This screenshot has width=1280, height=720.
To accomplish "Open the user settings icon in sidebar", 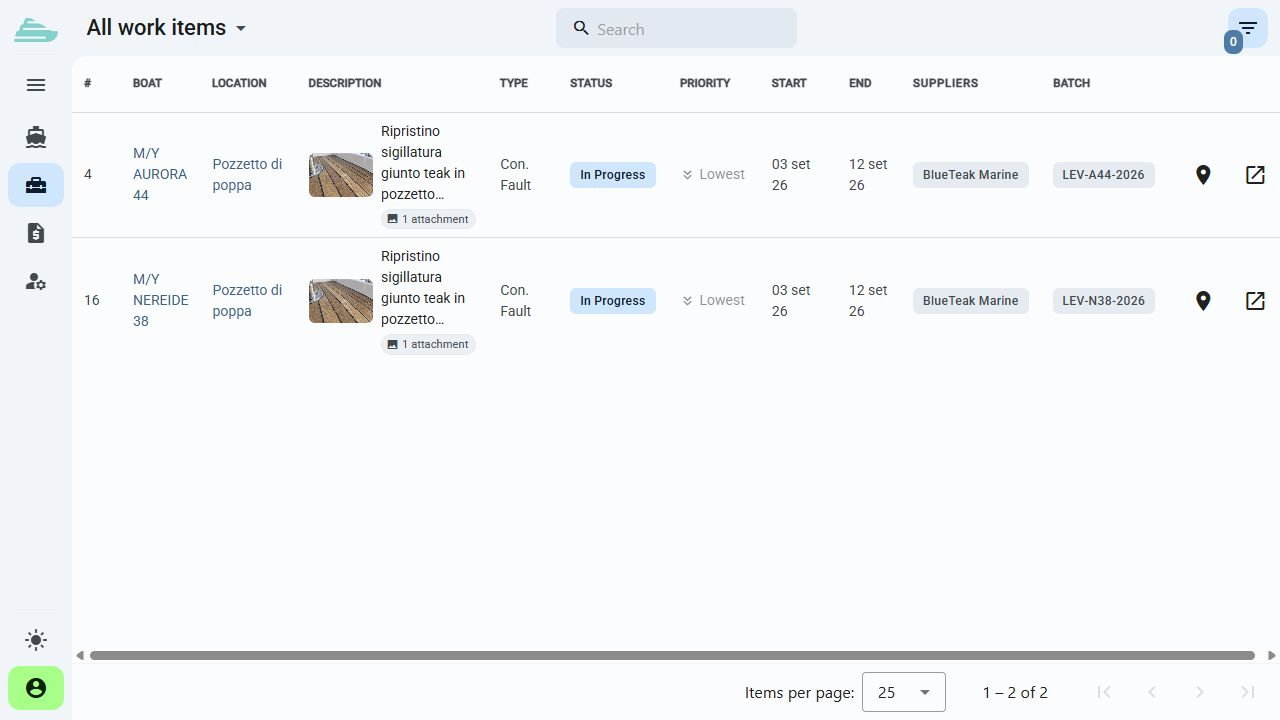I will pyautogui.click(x=36, y=281).
